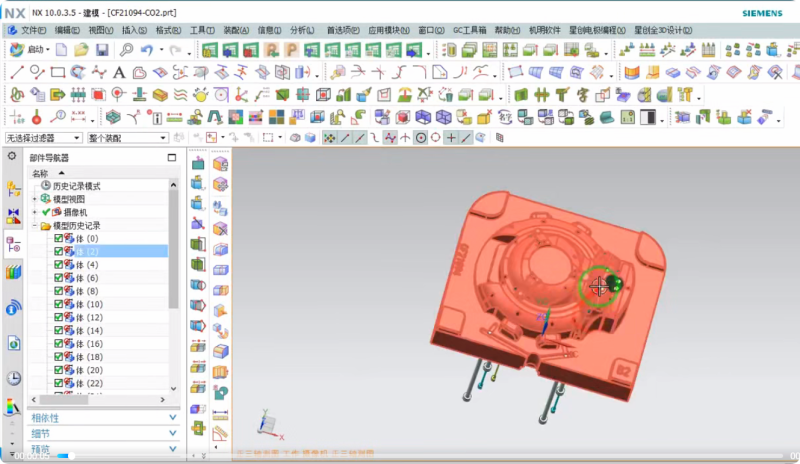Click the 名称 column header

[40, 173]
